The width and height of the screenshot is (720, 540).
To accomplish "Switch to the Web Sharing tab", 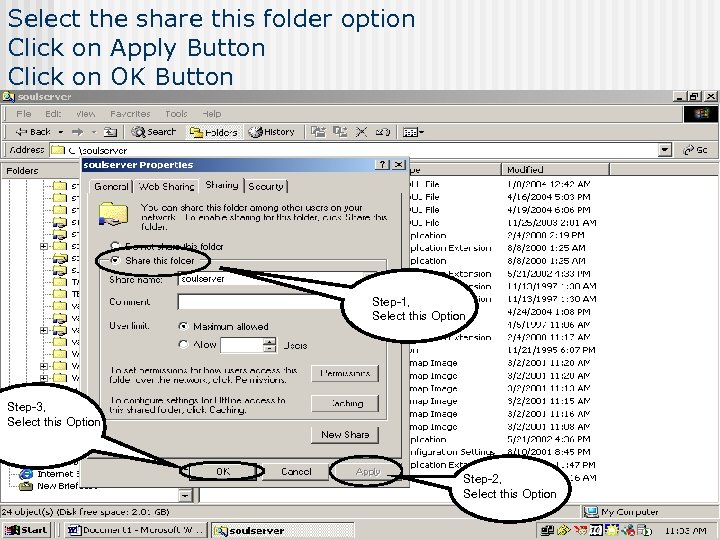I will click(166, 186).
